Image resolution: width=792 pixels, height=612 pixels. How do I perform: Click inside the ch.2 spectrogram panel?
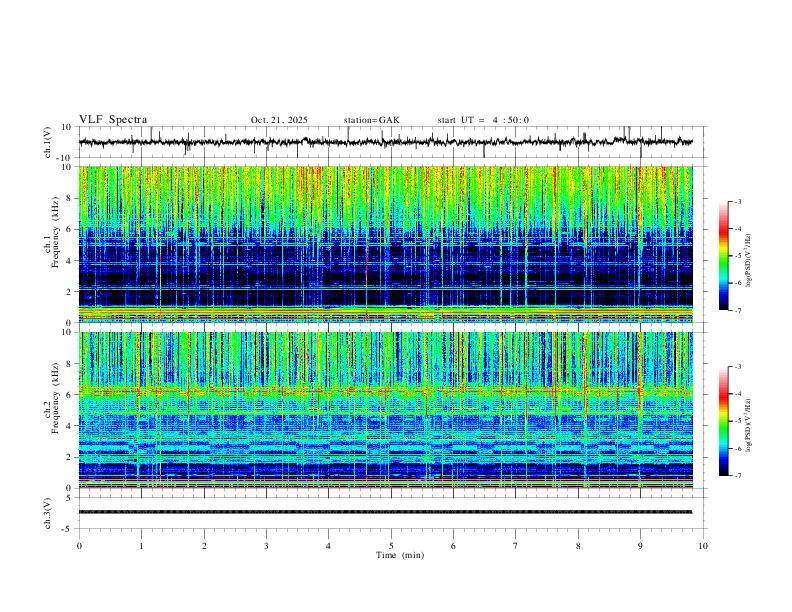[385, 410]
